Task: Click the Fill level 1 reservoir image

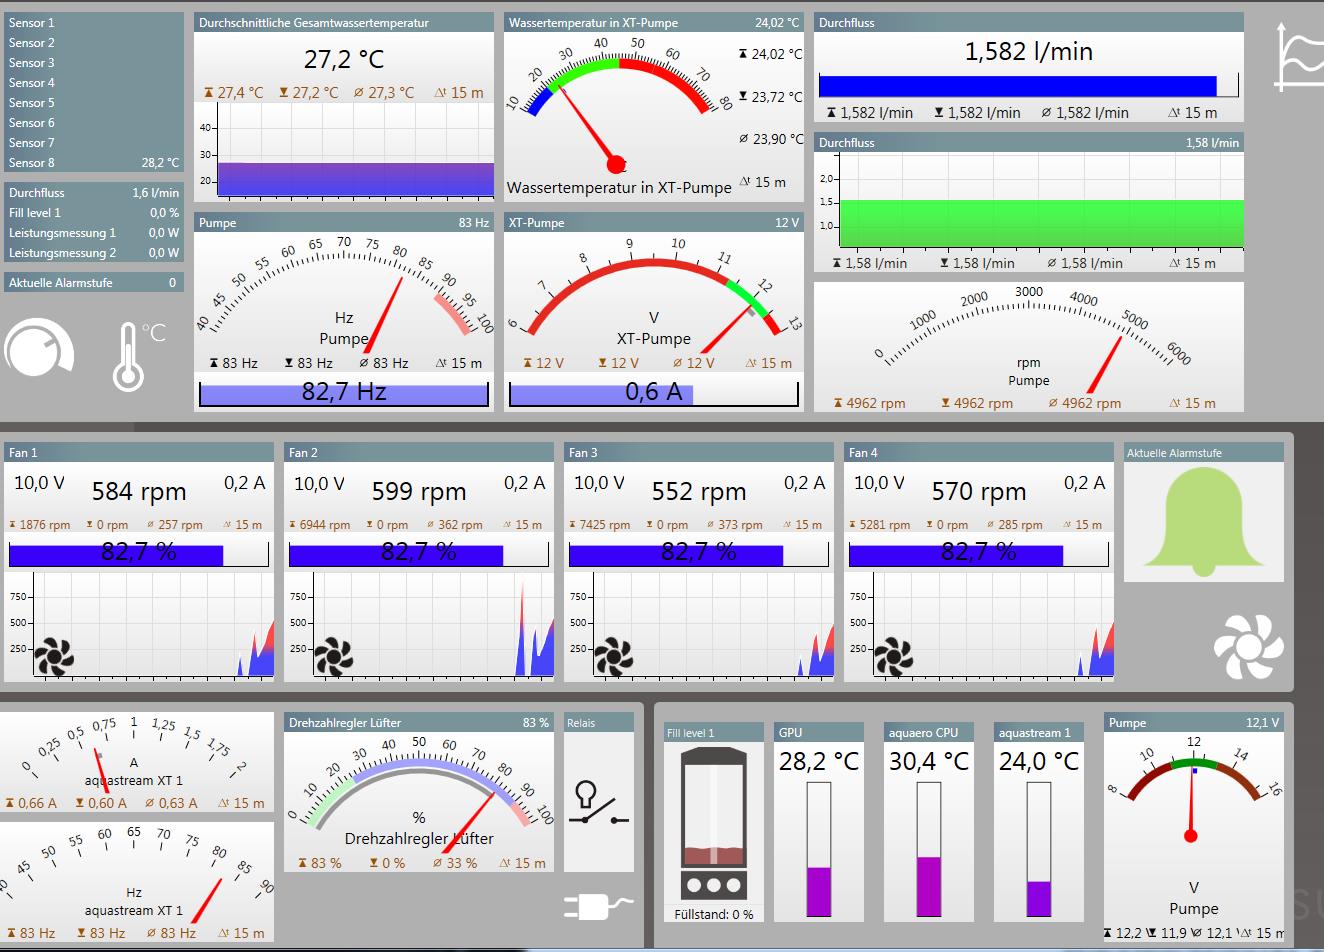Action: 713,823
